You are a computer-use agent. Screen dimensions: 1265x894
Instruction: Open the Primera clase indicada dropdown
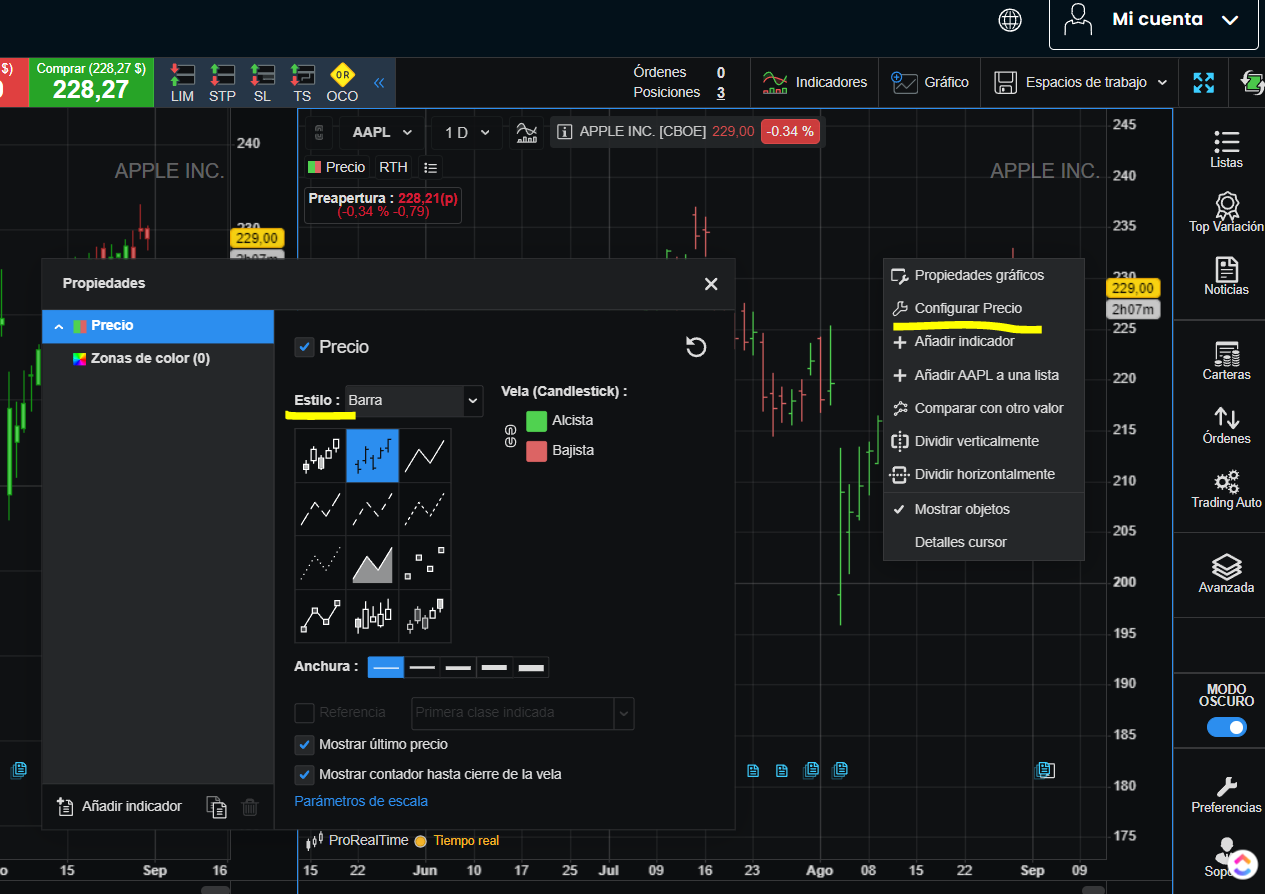(523, 713)
